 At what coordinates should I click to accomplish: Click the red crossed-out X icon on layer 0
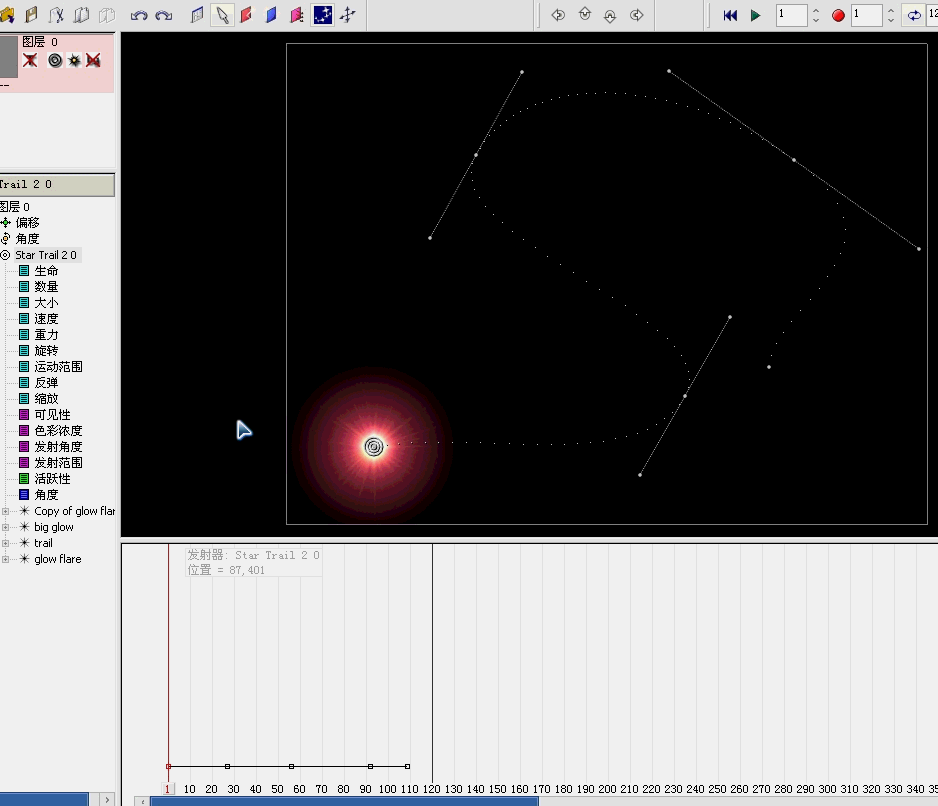[x=30, y=60]
